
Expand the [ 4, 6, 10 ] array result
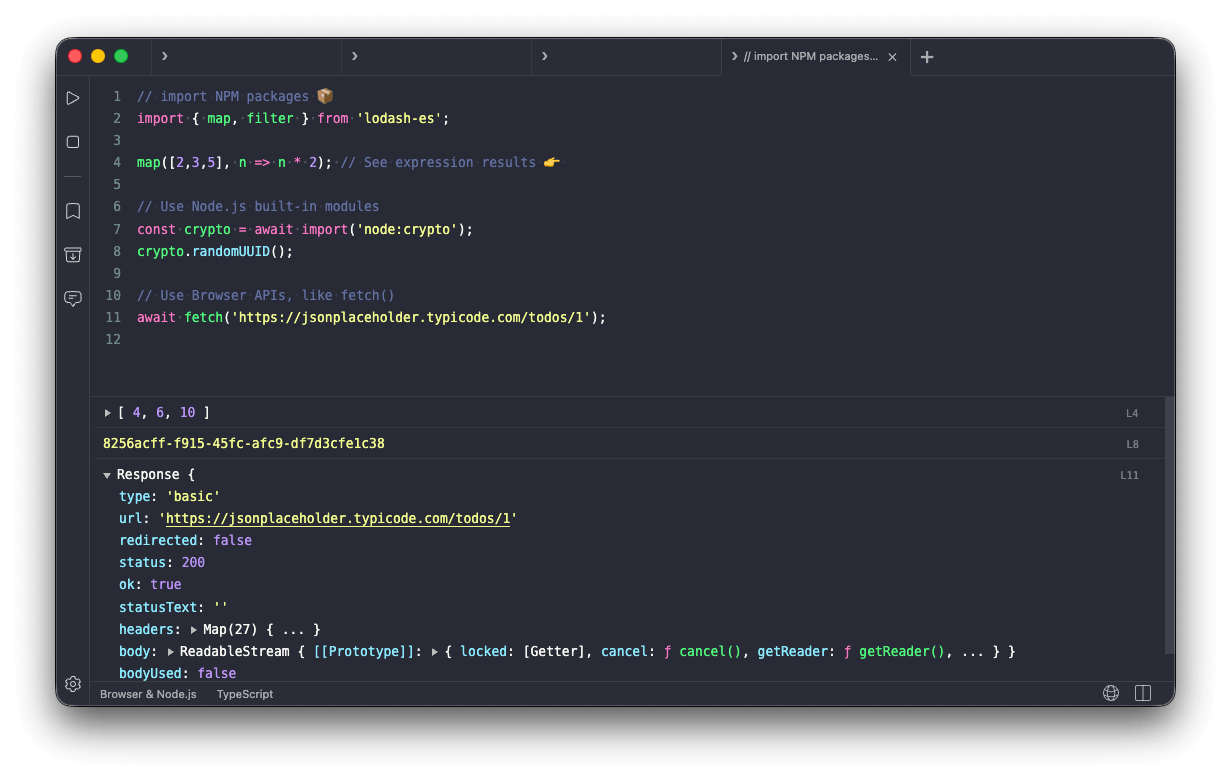(x=108, y=413)
